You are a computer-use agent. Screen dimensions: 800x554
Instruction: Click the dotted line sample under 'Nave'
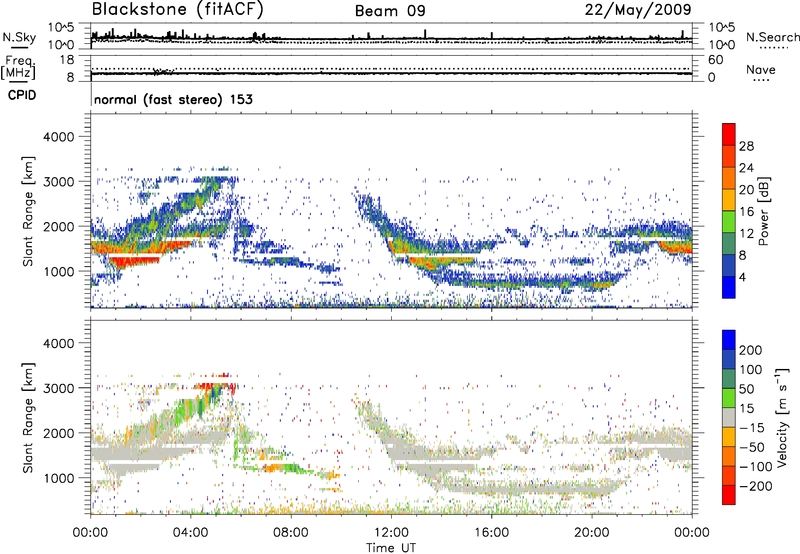point(761,80)
